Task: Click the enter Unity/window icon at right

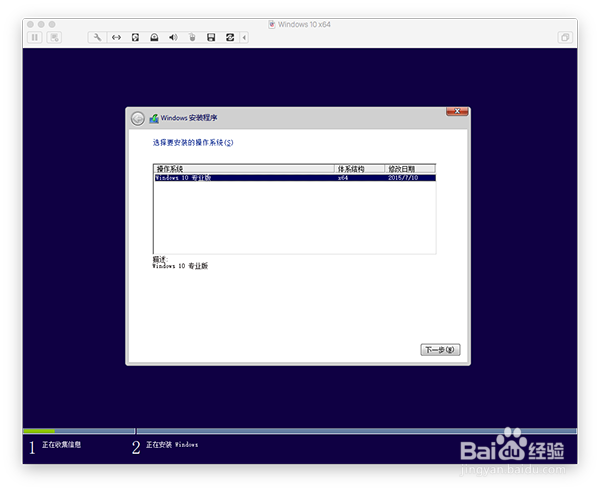Action: pos(565,37)
